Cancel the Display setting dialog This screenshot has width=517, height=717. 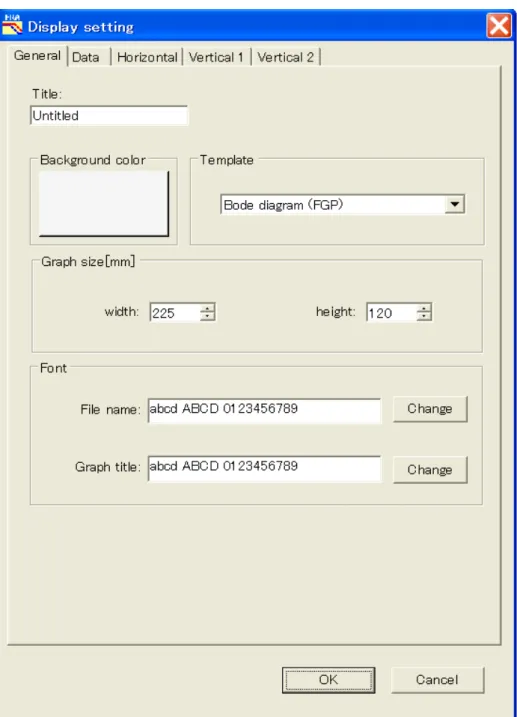pos(437,680)
